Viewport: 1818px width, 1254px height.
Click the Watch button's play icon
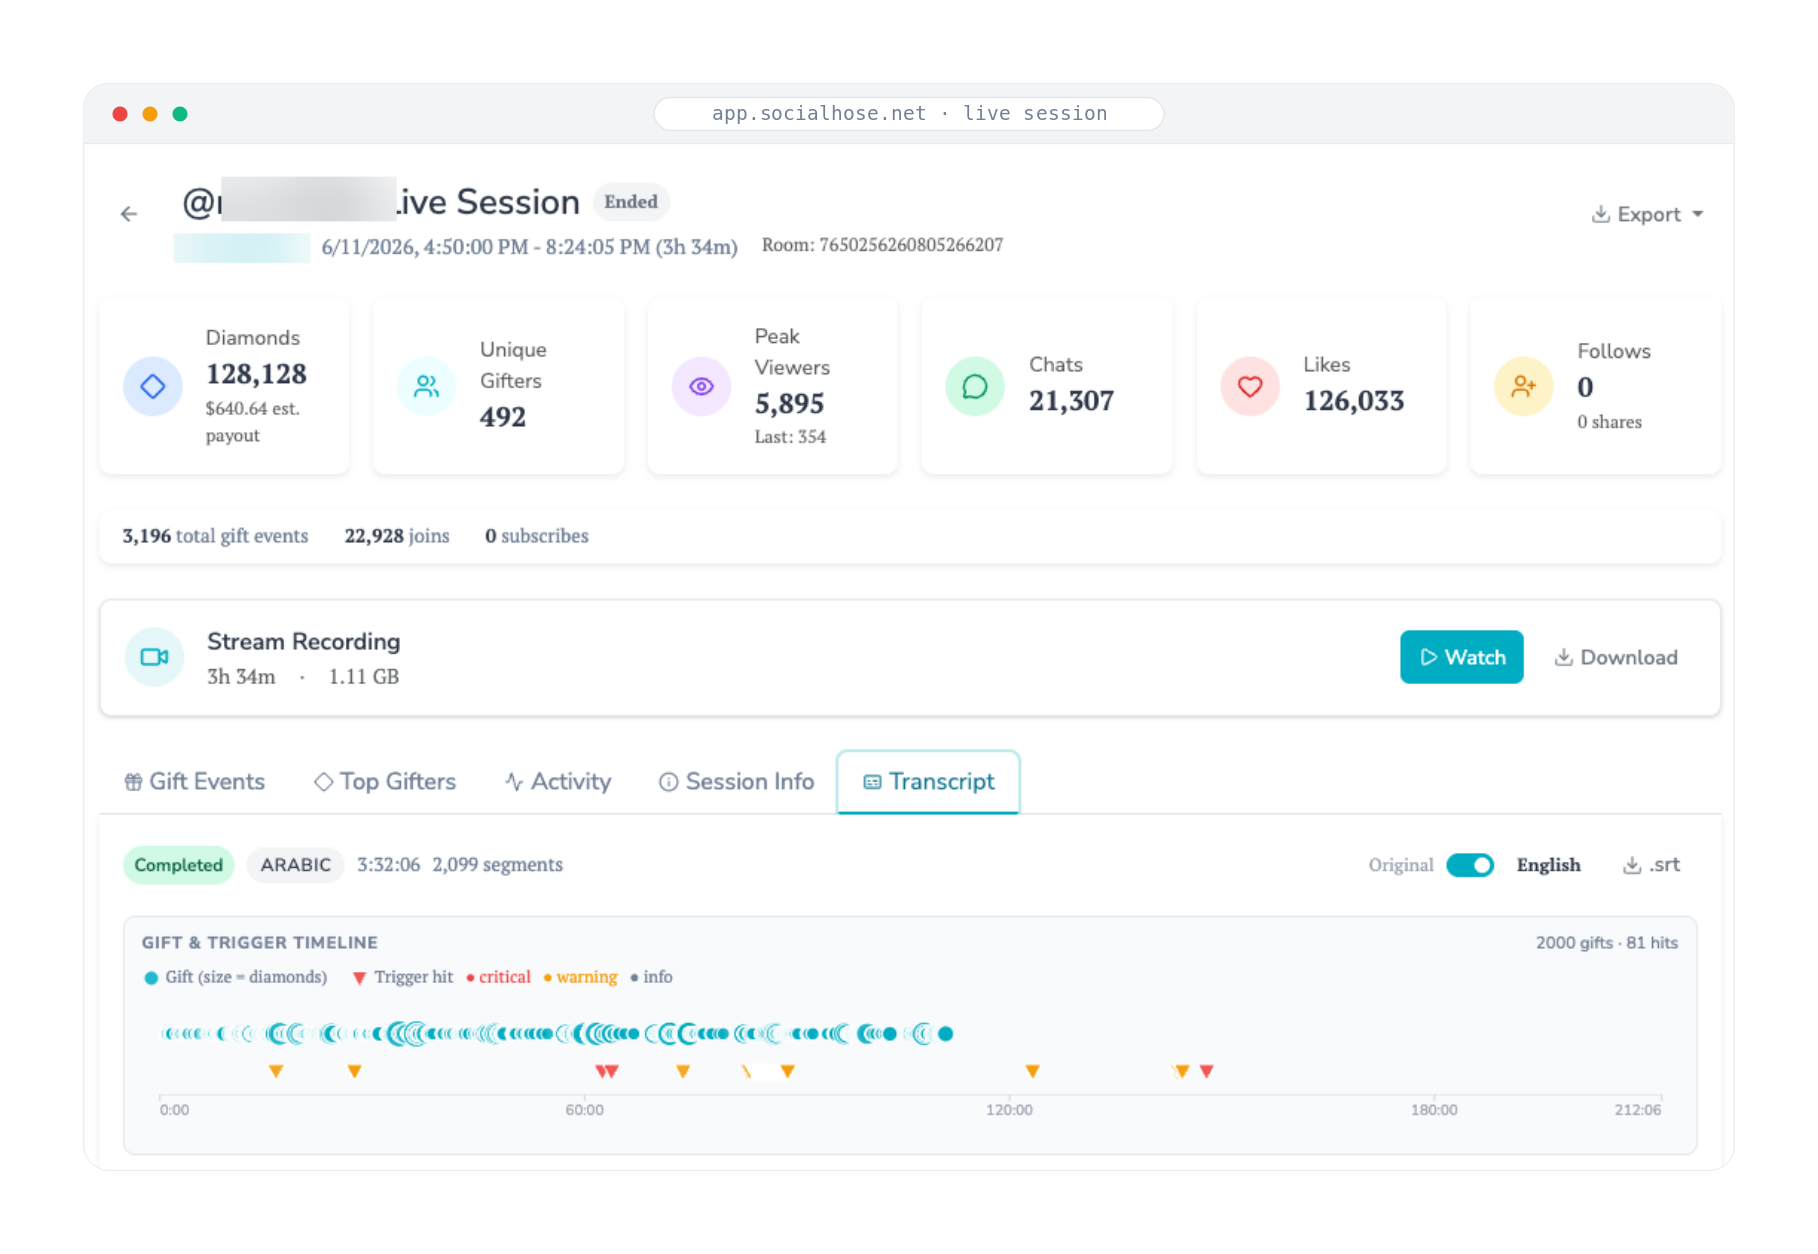point(1429,657)
